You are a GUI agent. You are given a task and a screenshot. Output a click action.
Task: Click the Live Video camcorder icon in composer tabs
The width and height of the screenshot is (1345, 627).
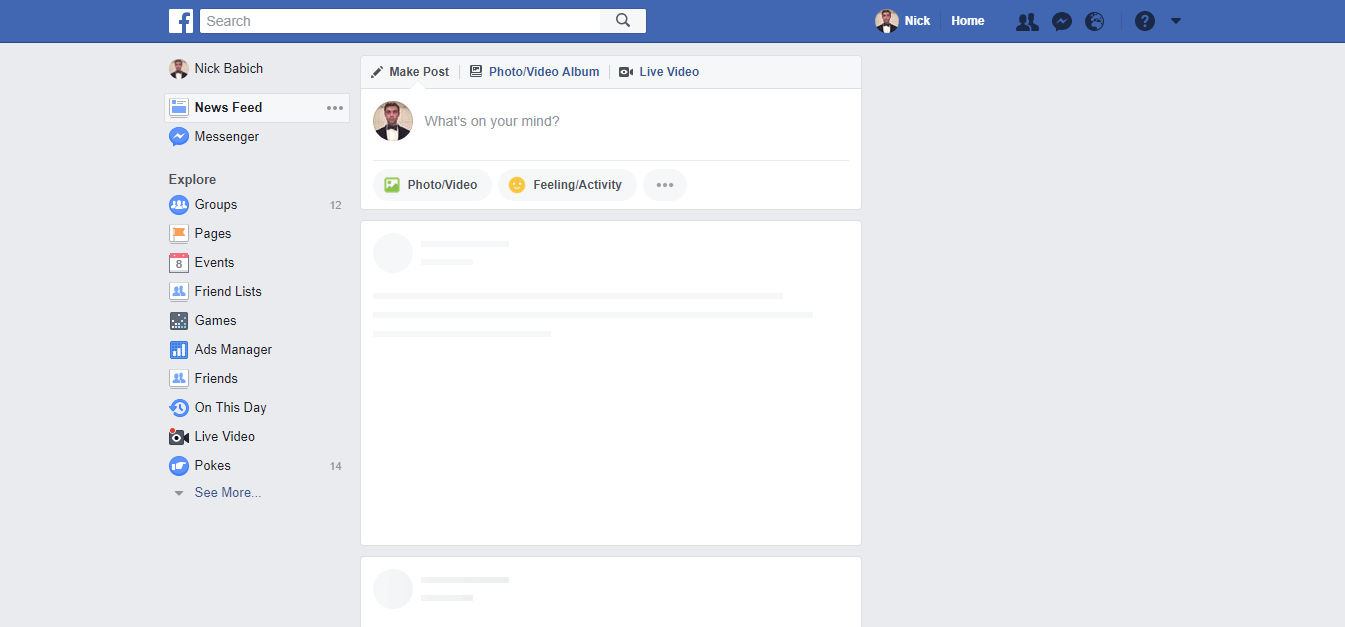626,72
